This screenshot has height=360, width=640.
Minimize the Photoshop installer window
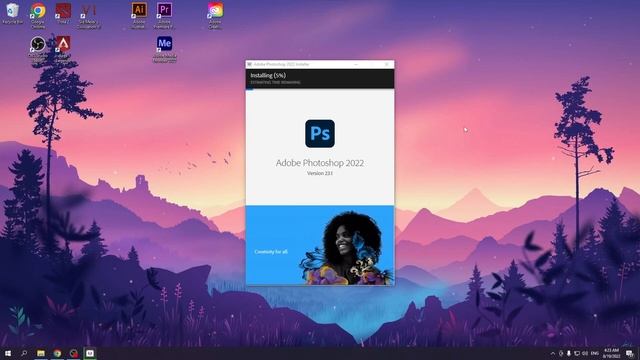pos(356,64)
